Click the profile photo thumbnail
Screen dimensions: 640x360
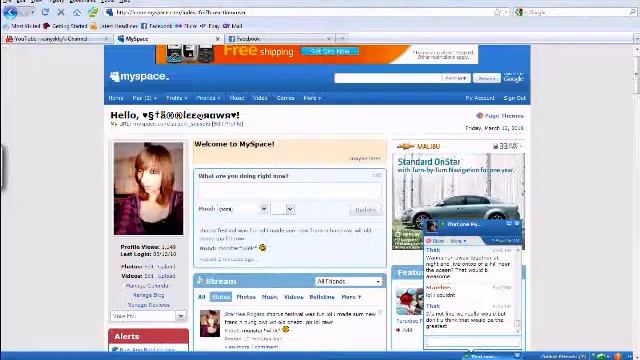pos(149,188)
